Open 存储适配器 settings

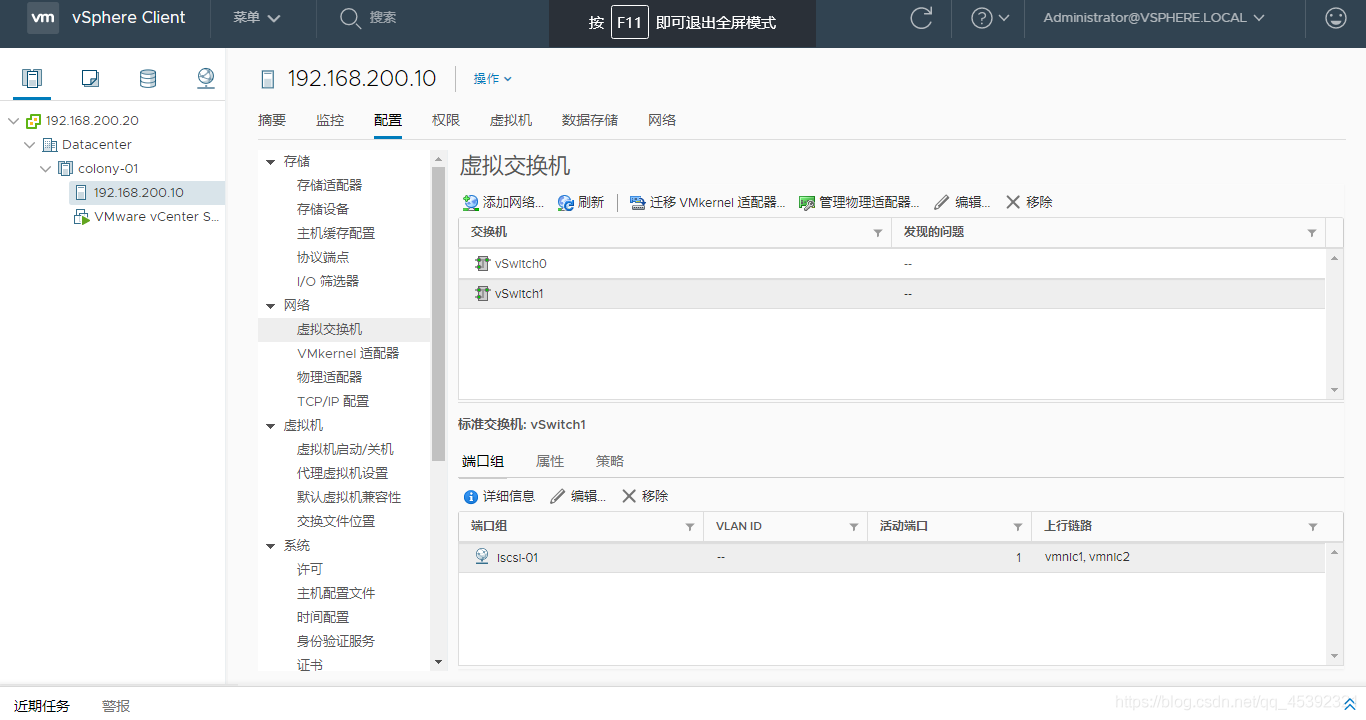(330, 185)
